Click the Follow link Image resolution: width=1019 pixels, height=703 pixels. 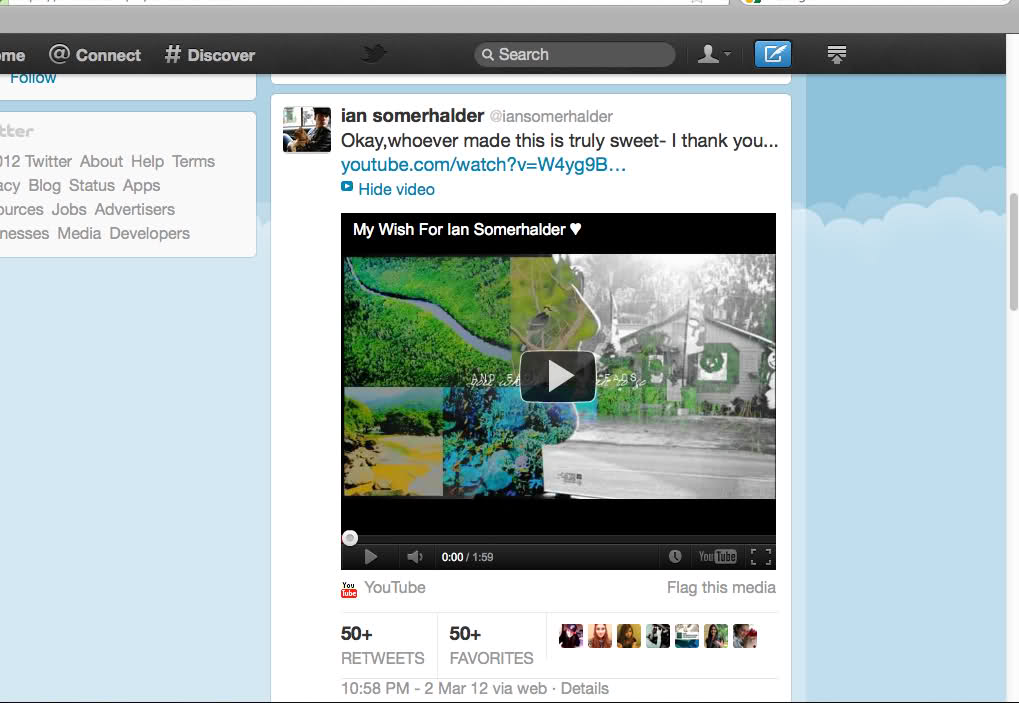click(x=32, y=79)
